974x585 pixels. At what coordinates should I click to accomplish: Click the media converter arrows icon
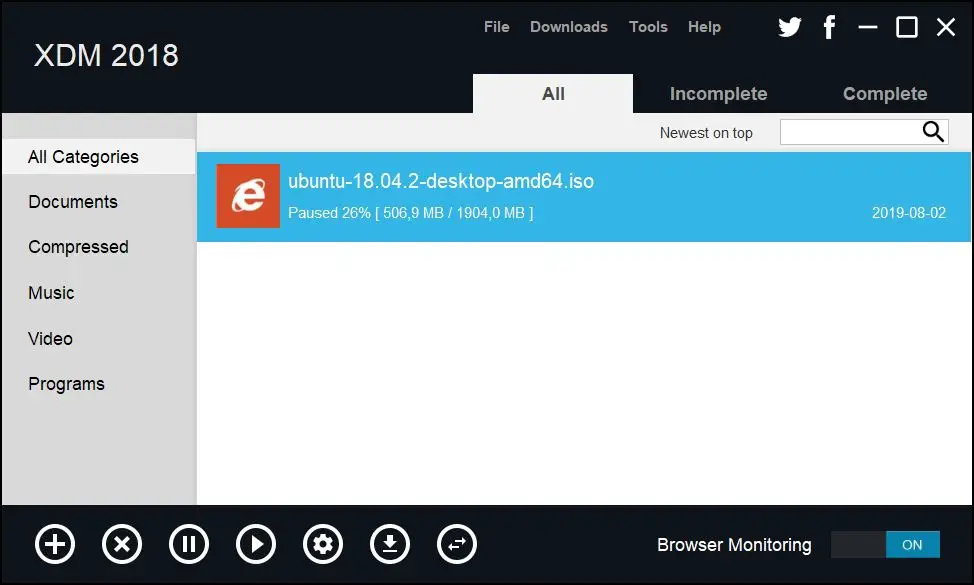click(x=457, y=545)
